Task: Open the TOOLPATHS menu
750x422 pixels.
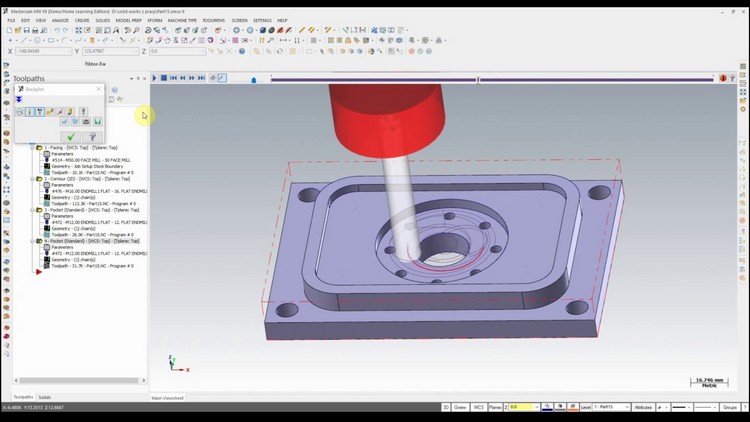Action: pos(213,21)
